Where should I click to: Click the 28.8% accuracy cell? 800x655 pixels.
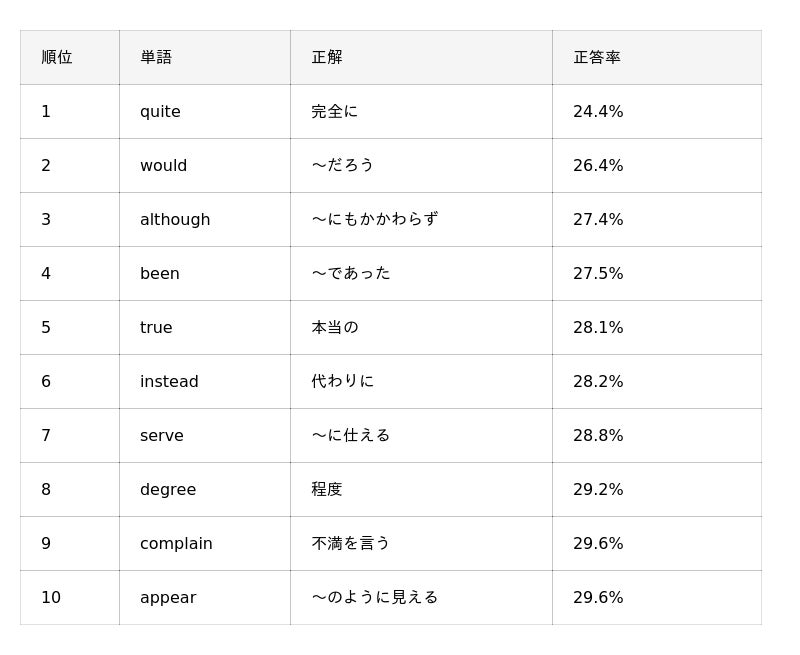657,436
